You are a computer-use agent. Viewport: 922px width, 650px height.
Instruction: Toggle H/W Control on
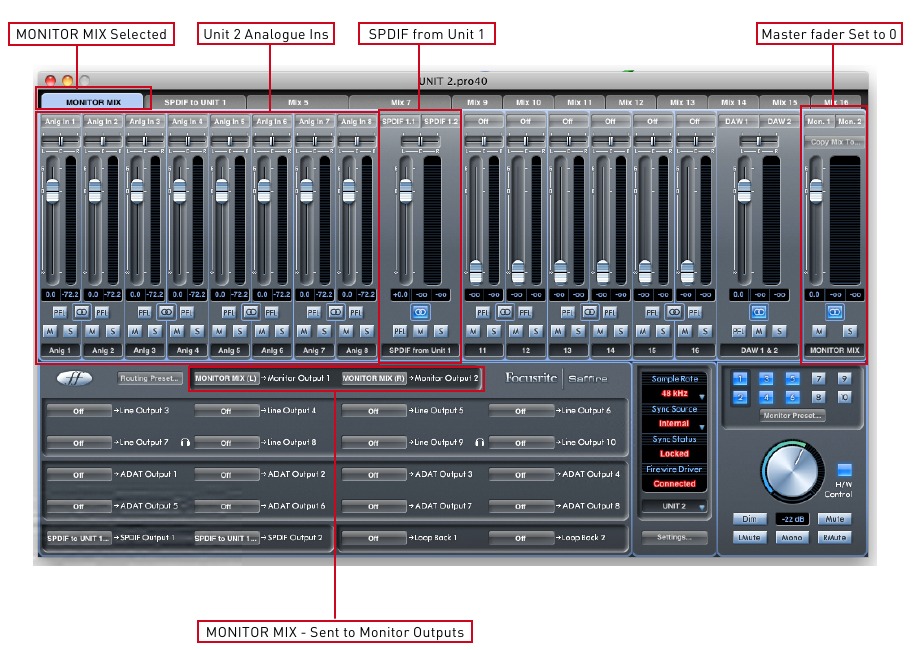pos(844,470)
